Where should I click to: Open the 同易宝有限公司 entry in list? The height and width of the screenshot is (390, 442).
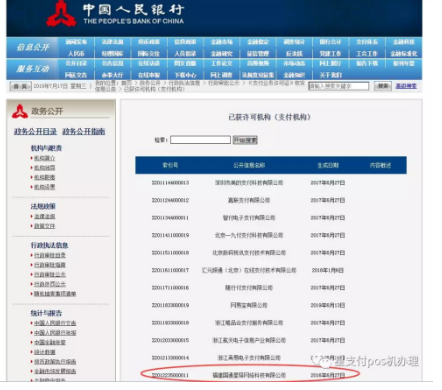(x=249, y=305)
